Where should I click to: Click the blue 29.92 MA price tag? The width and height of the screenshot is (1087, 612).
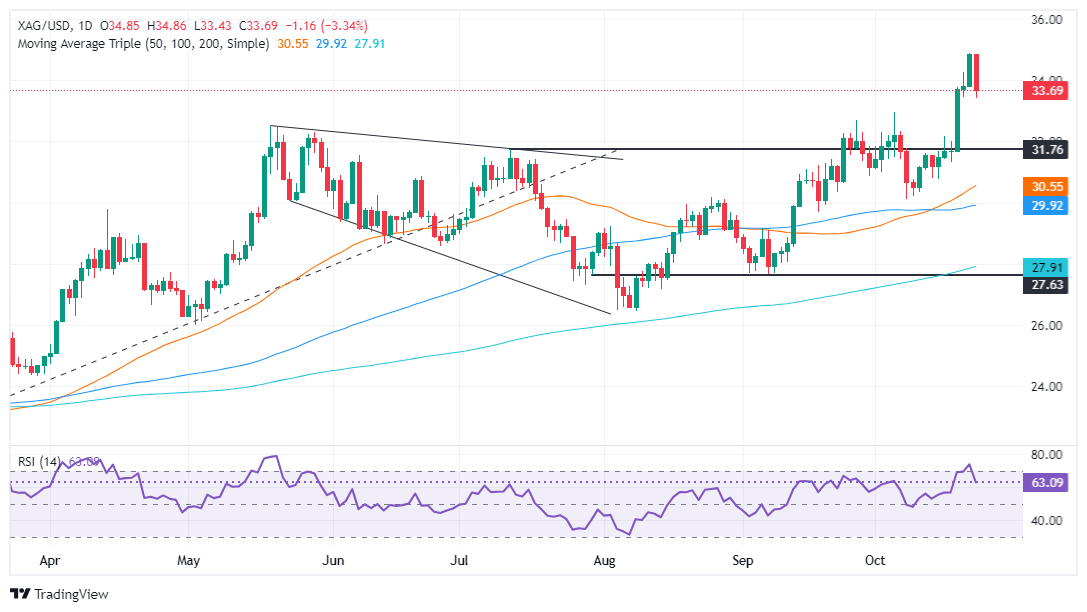1047,206
